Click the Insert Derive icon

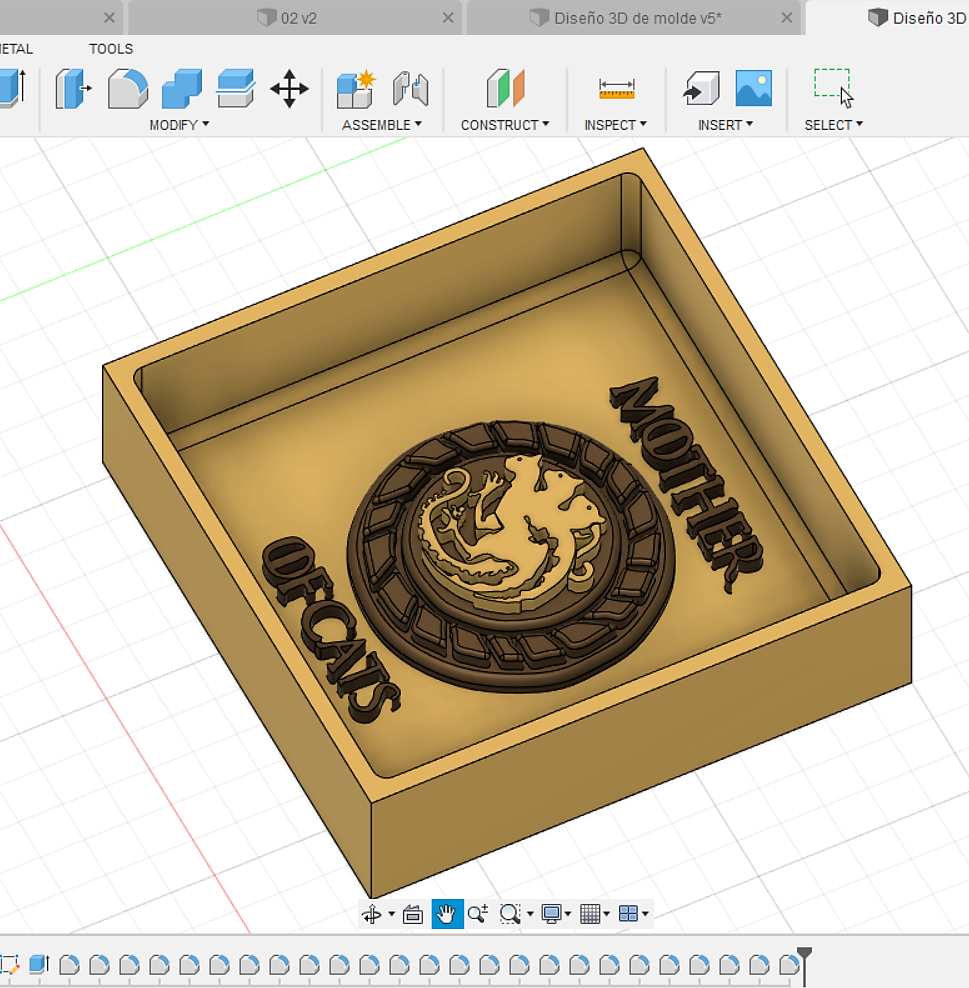point(701,89)
